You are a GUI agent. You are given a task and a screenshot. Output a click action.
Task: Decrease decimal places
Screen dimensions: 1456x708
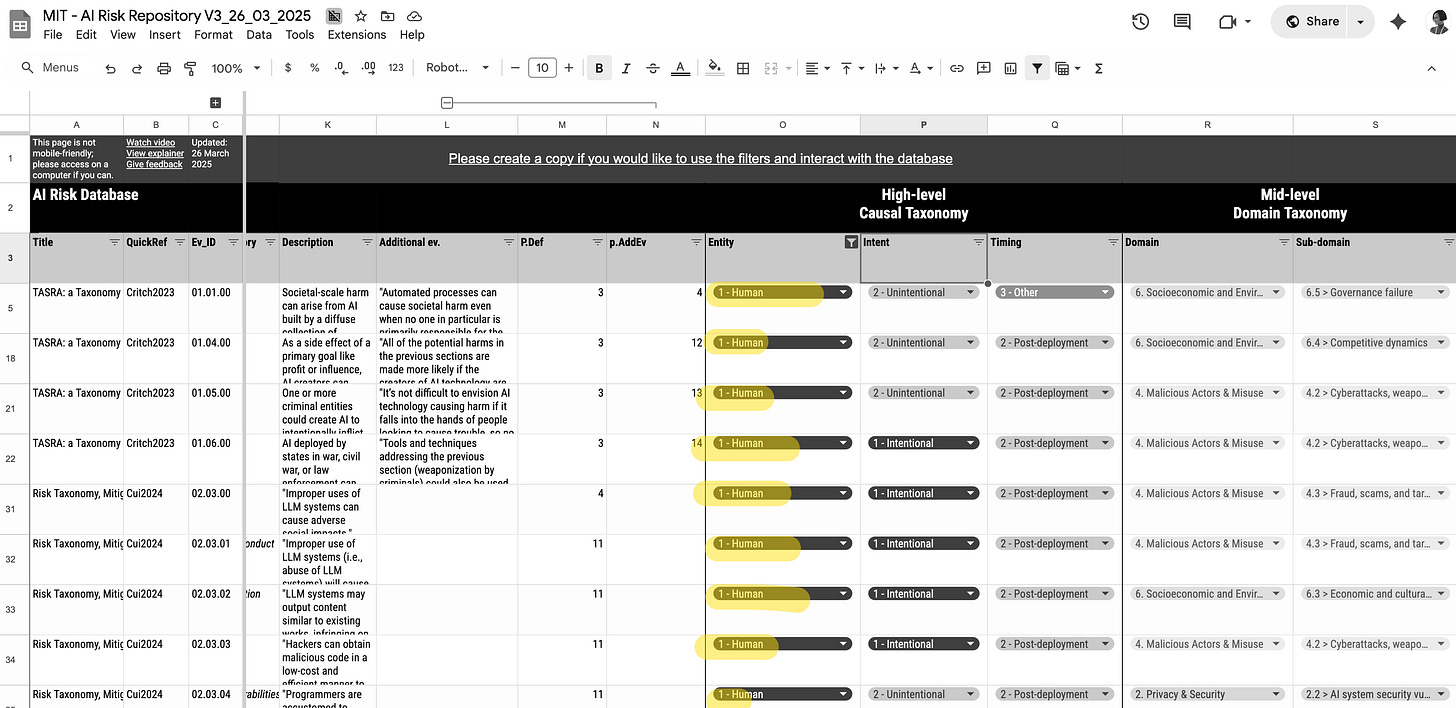click(x=341, y=68)
